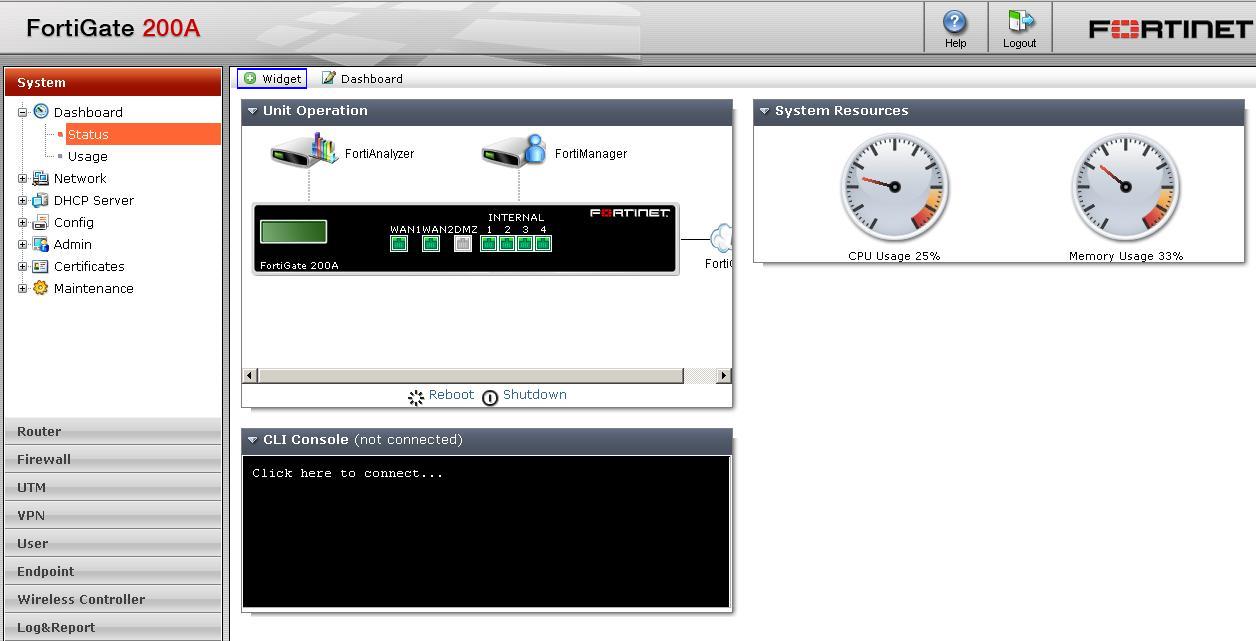Click the Admin icon in the tree
1256x641 pixels.
41,244
